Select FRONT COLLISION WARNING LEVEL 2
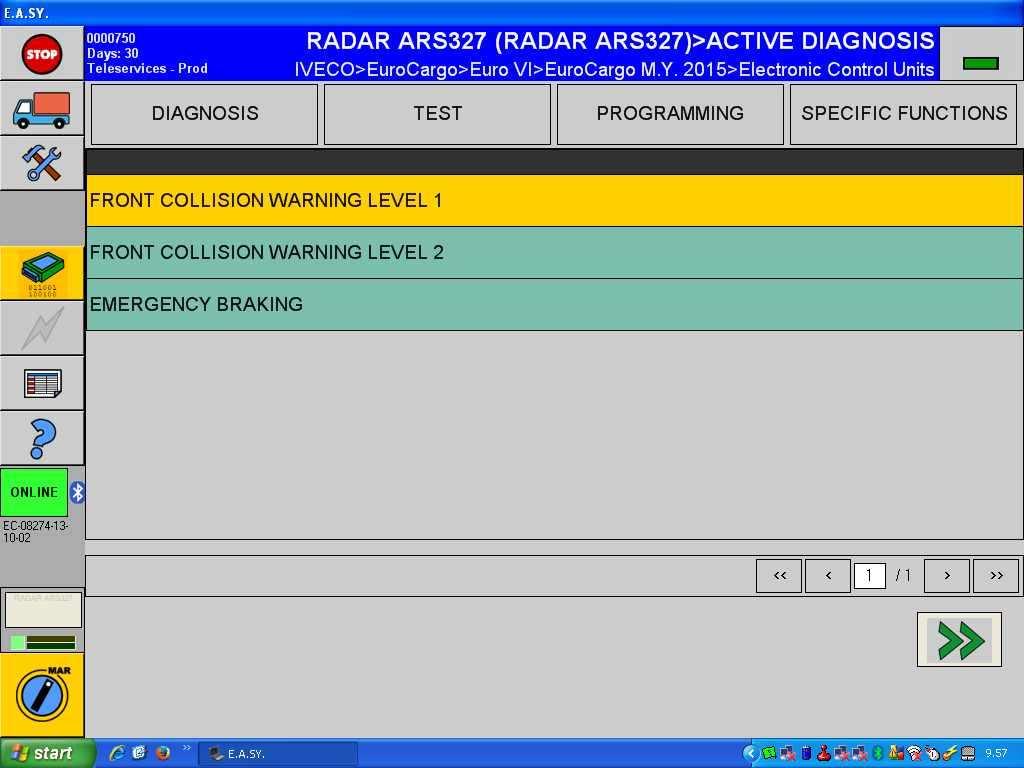The width and height of the screenshot is (1024, 768). point(554,253)
